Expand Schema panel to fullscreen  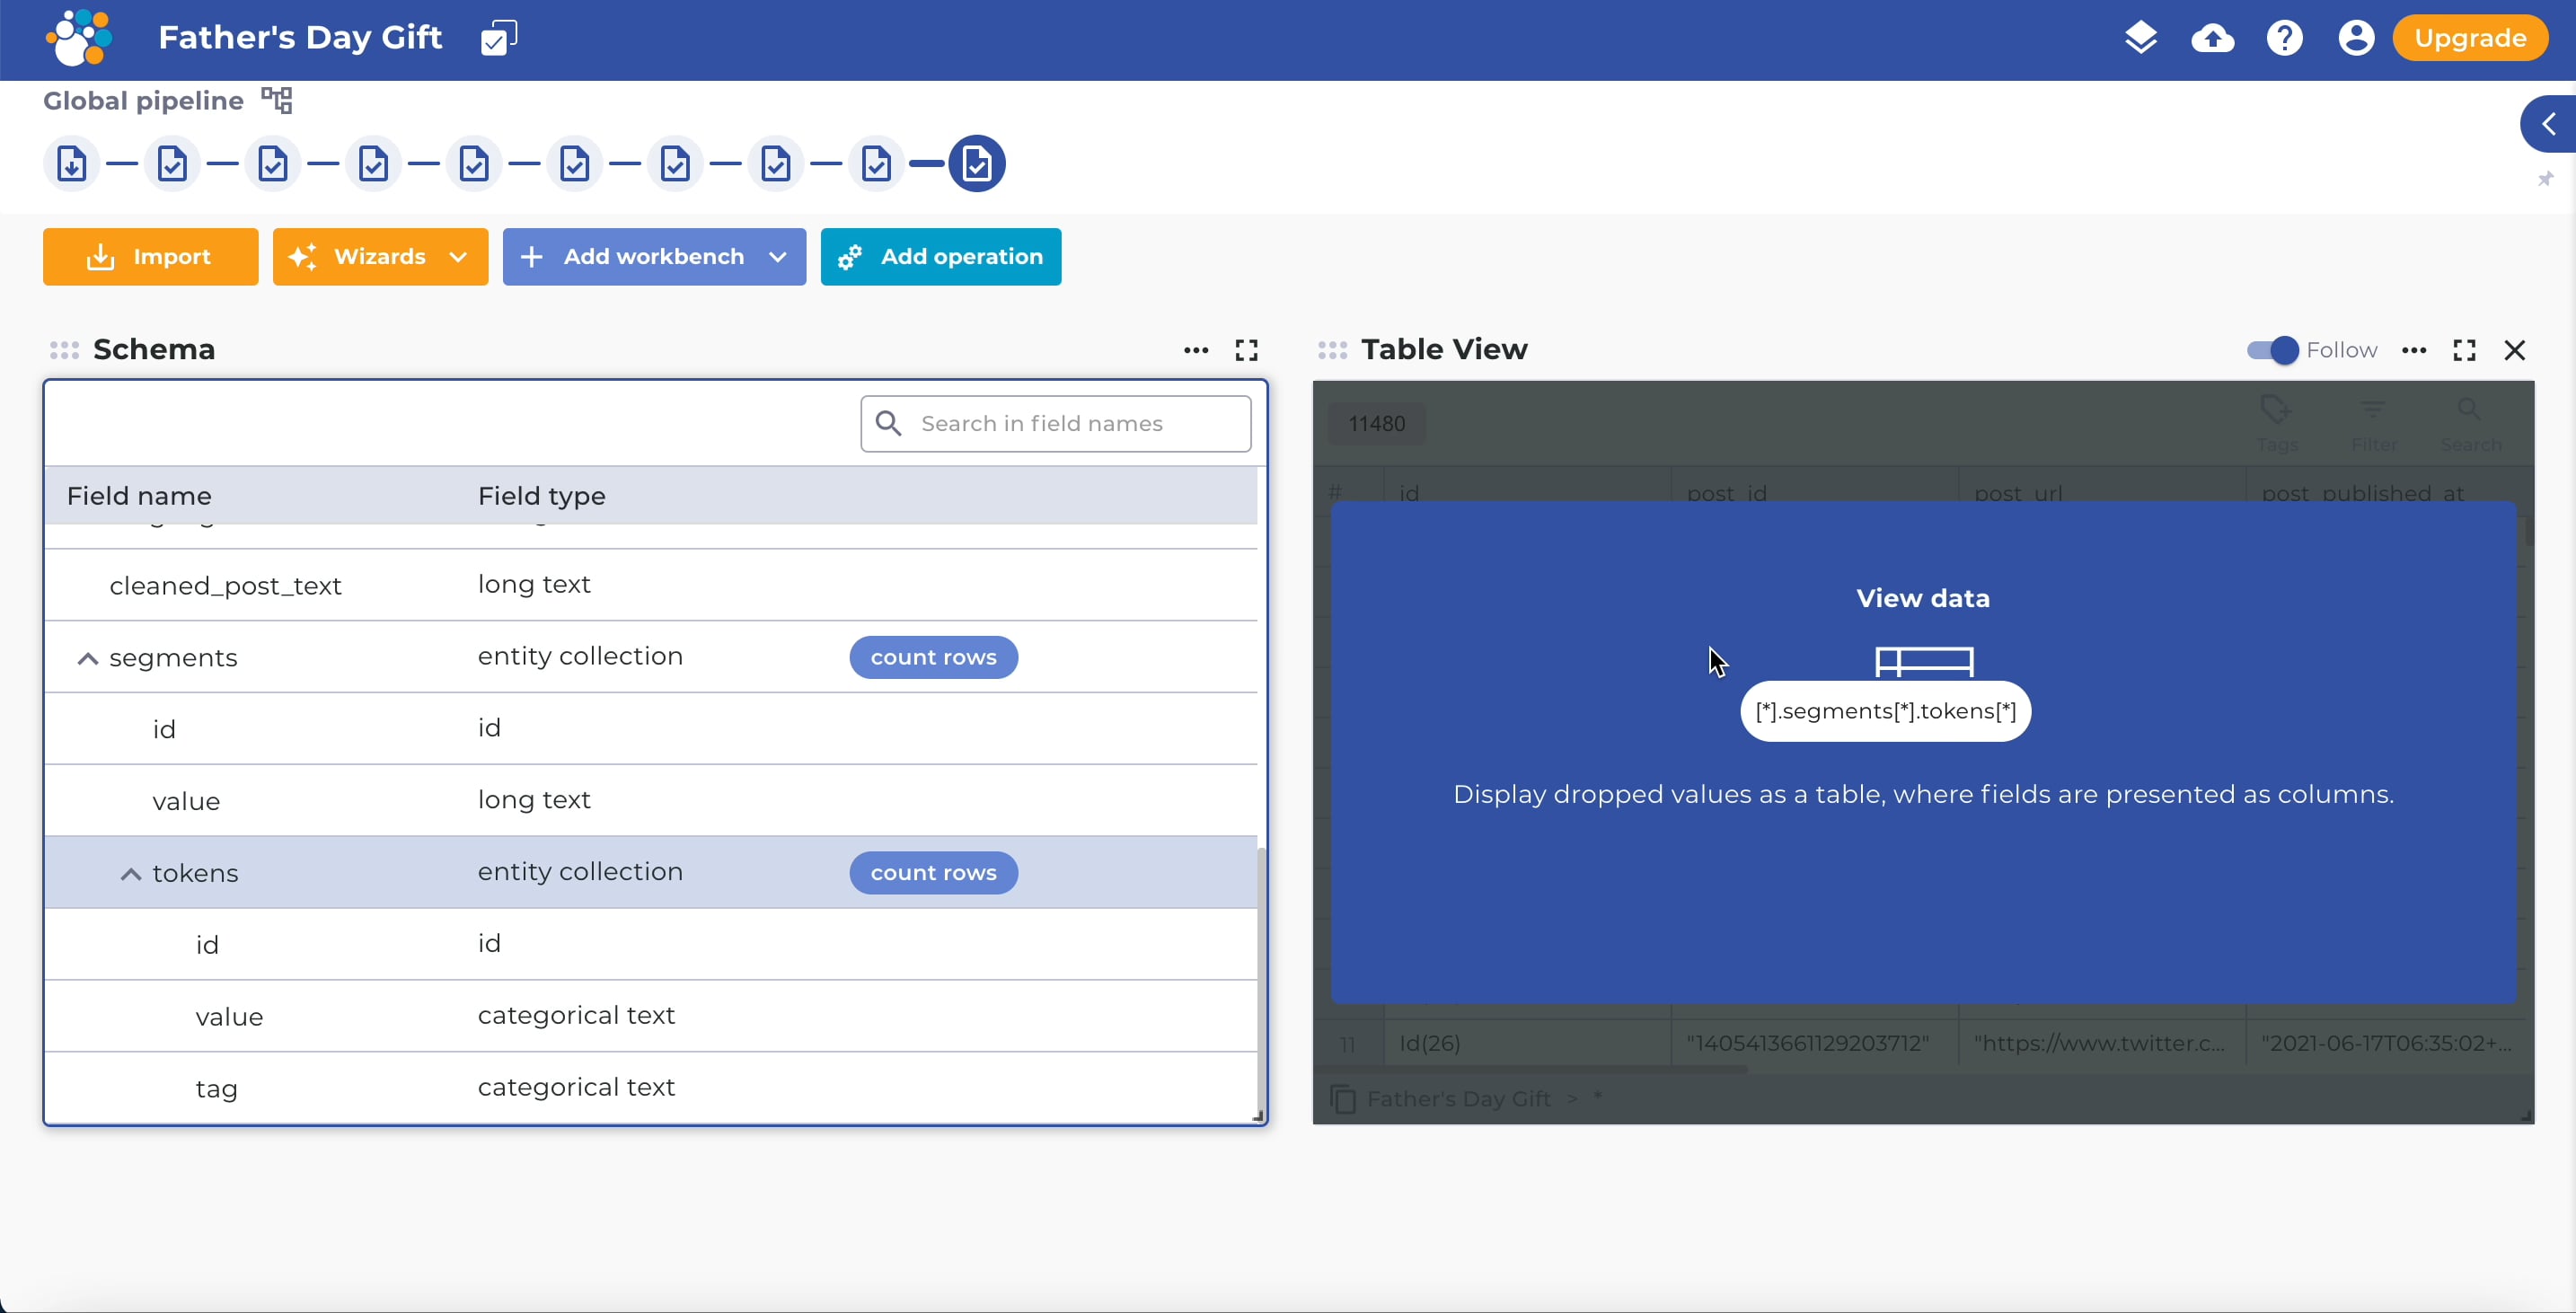1246,350
